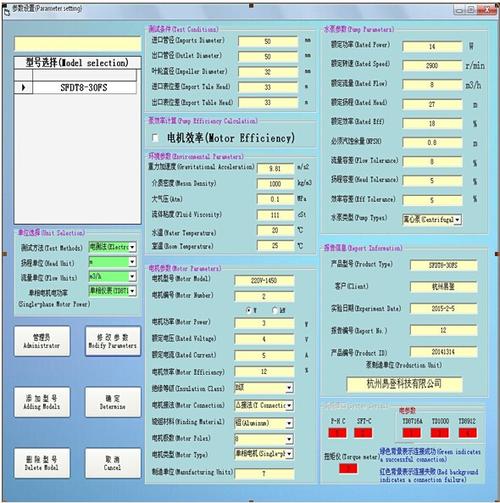The image size is (500, 503).
Task: Click the Imports Diameter input field
Action: click(268, 42)
